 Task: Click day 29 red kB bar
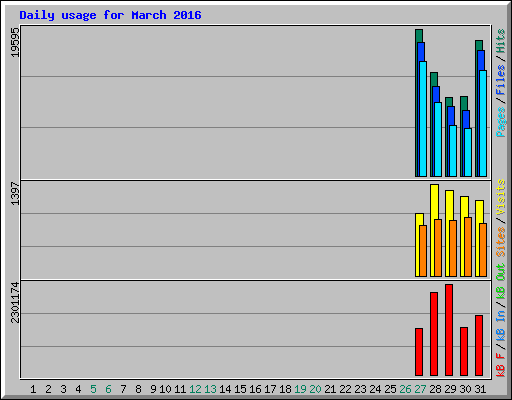click(449, 330)
